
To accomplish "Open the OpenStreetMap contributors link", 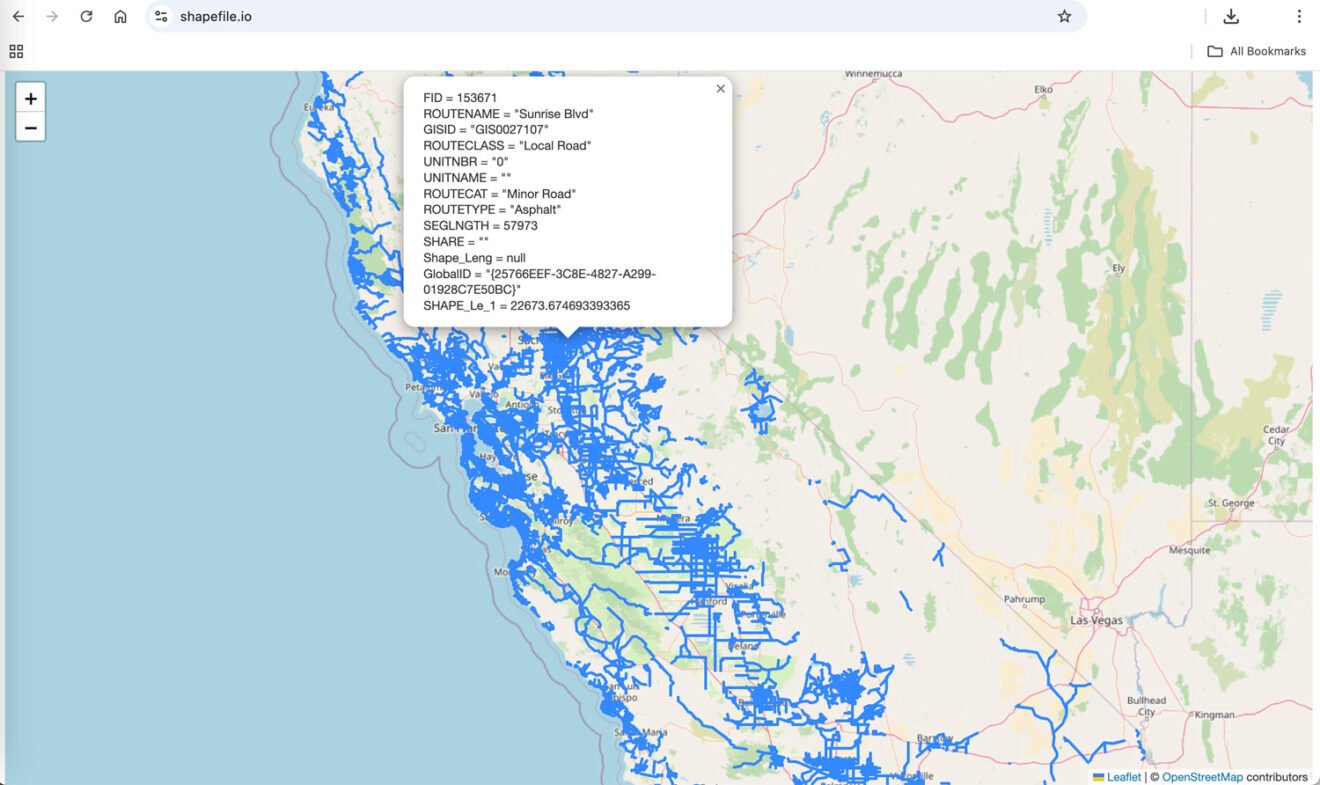I will point(1204,777).
